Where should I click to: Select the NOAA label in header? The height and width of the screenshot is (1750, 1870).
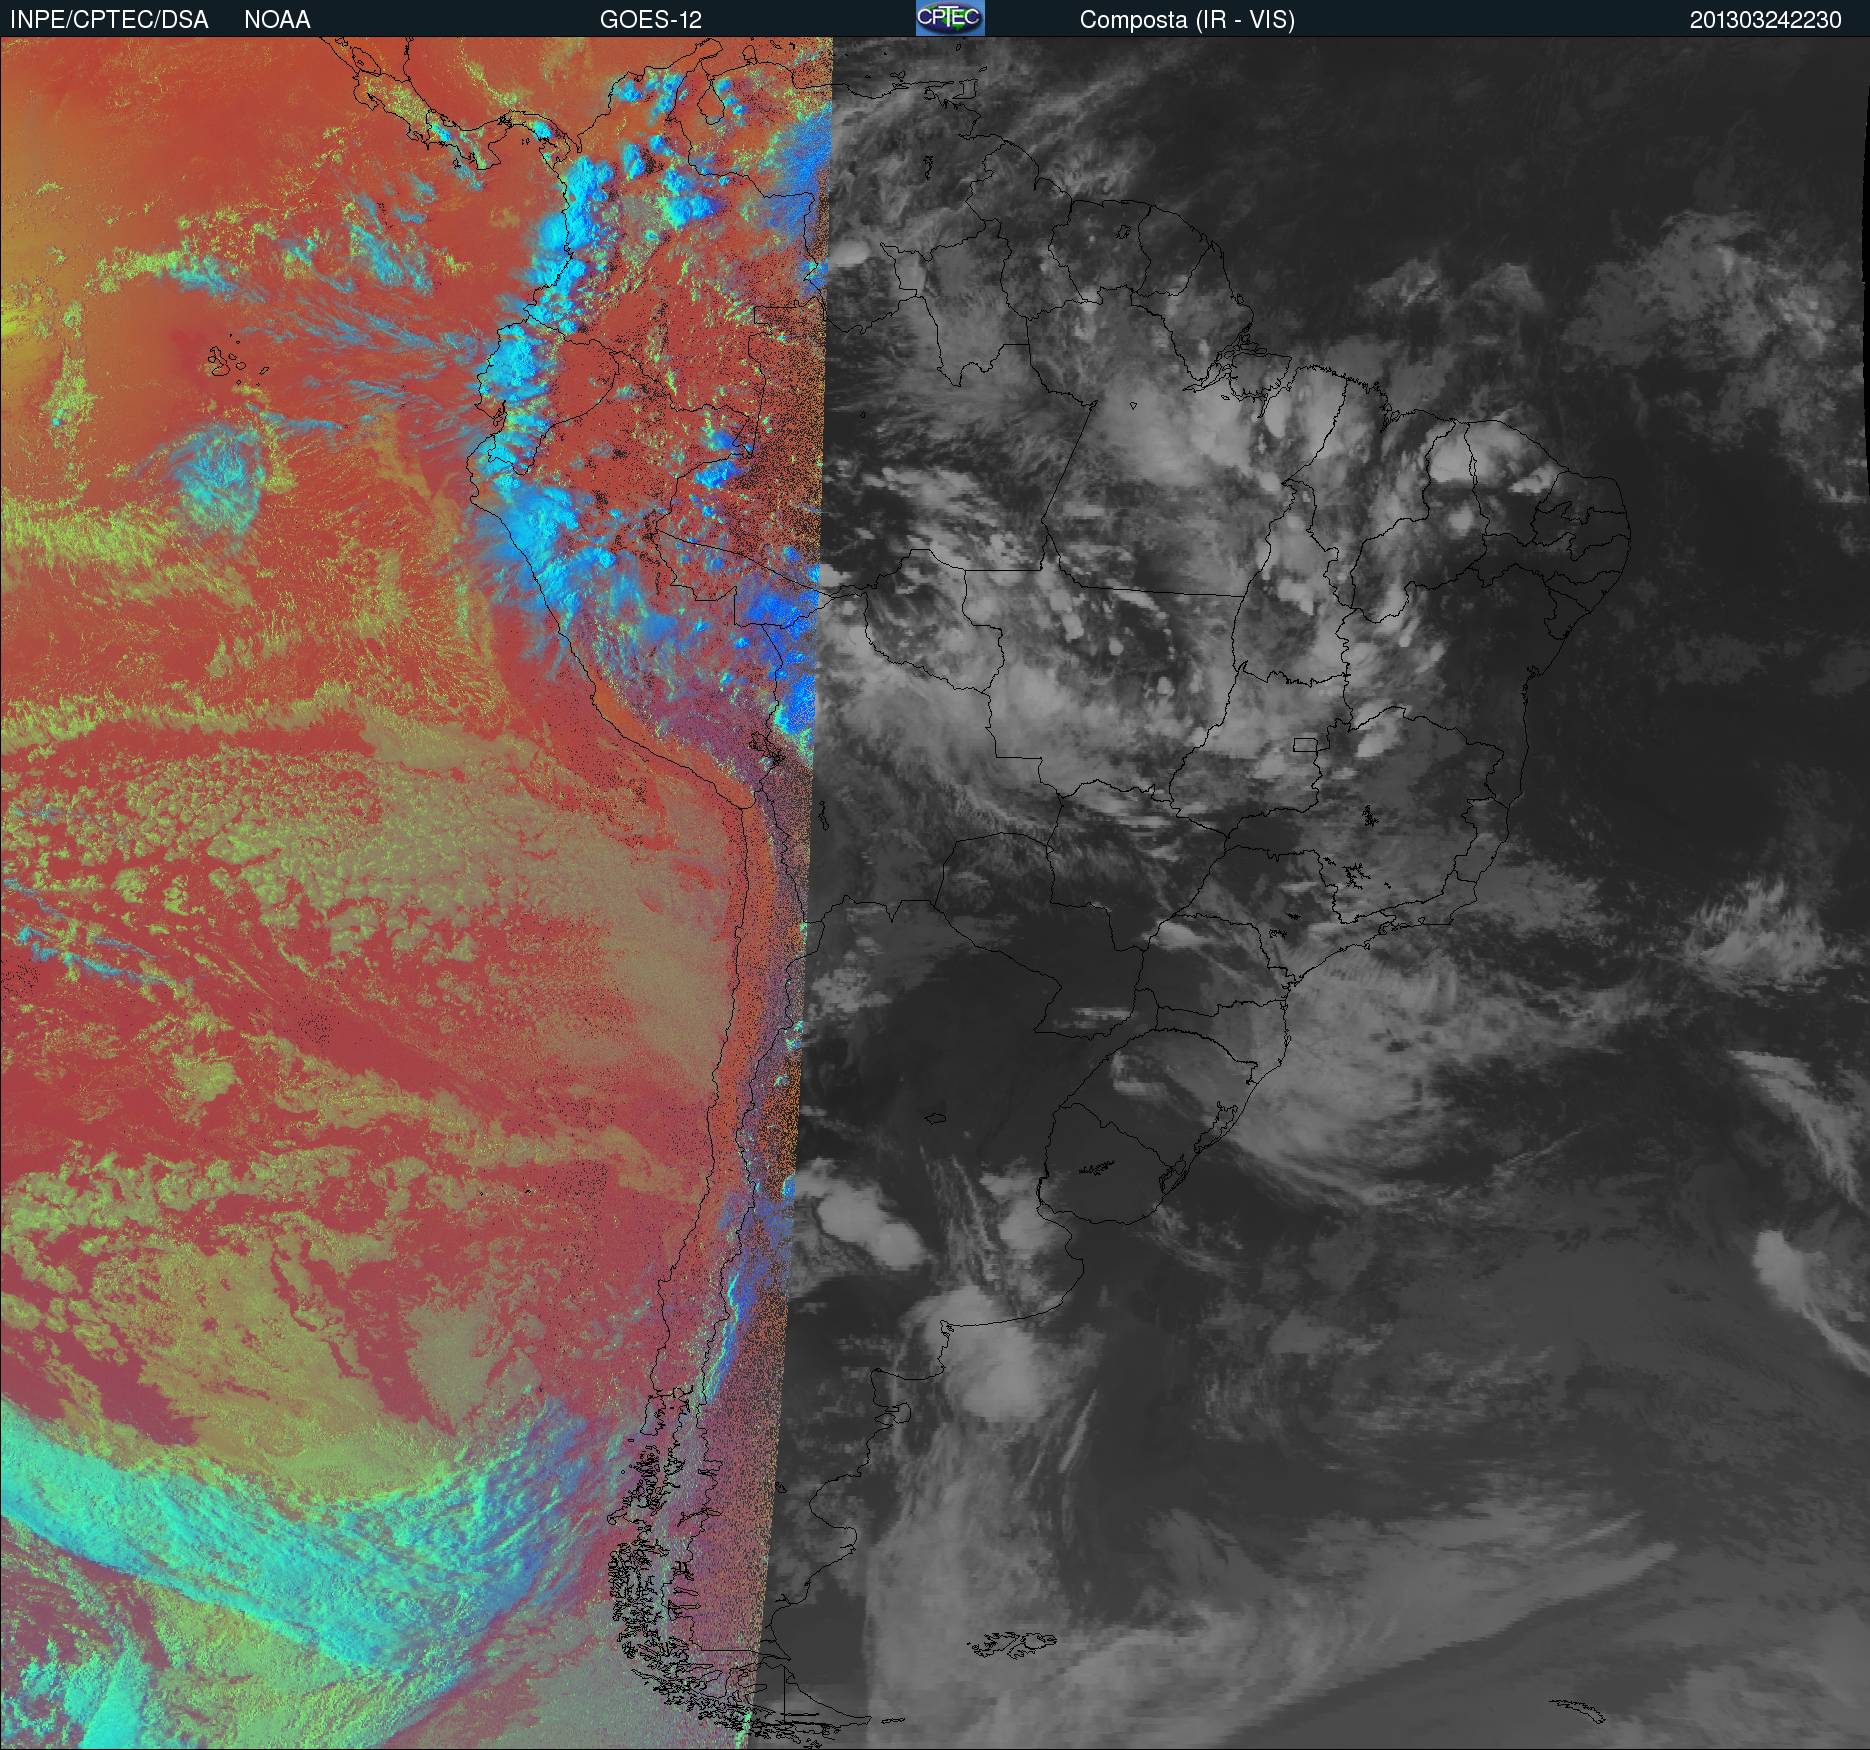pos(277,20)
